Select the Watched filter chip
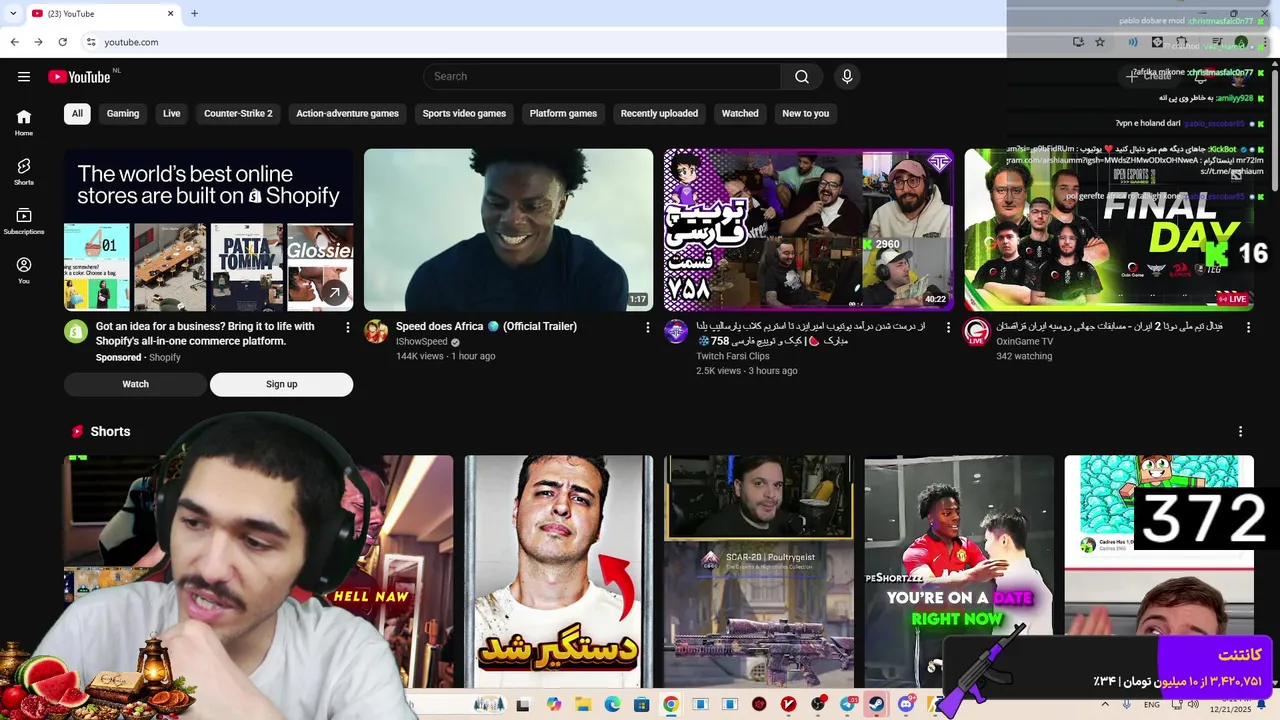The image size is (1280, 720). point(740,114)
